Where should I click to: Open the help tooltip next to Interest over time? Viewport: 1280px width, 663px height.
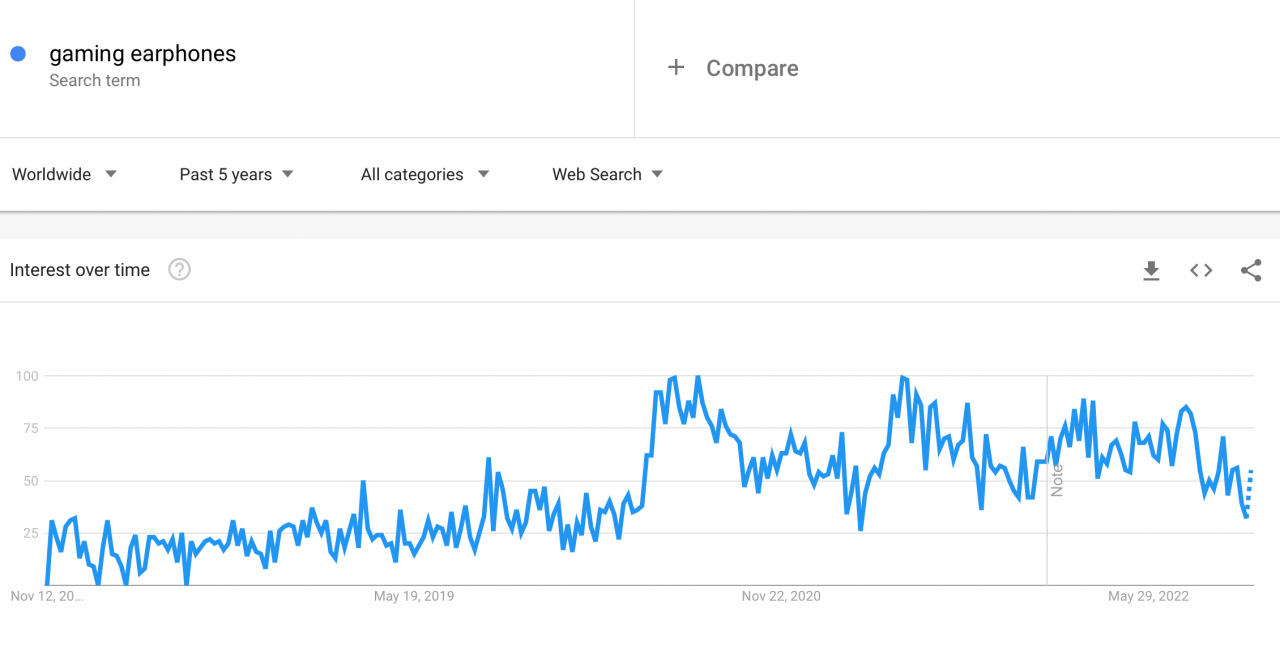(179, 269)
